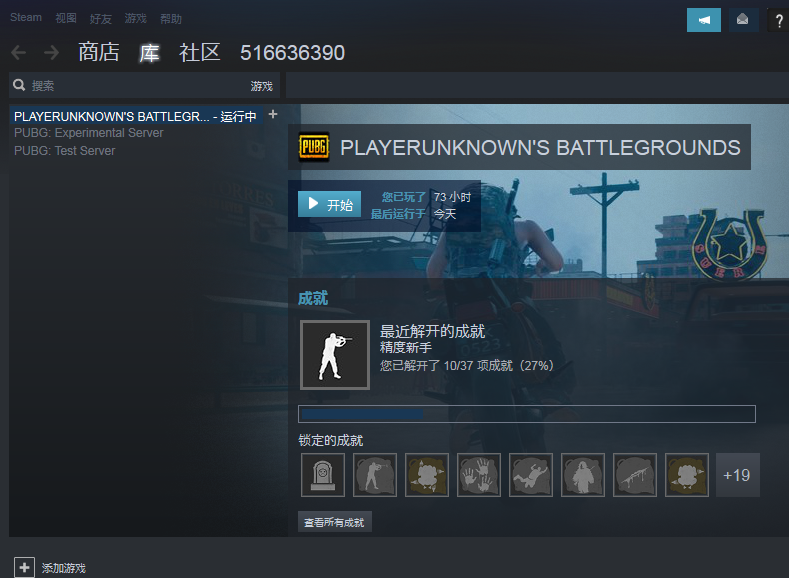Switch to the 库 tab

pyautogui.click(x=149, y=53)
